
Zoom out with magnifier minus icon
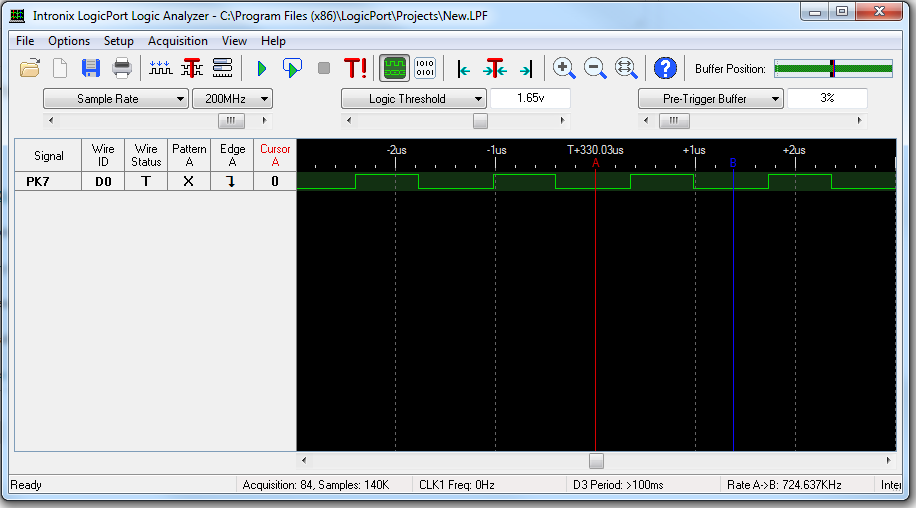click(x=595, y=68)
